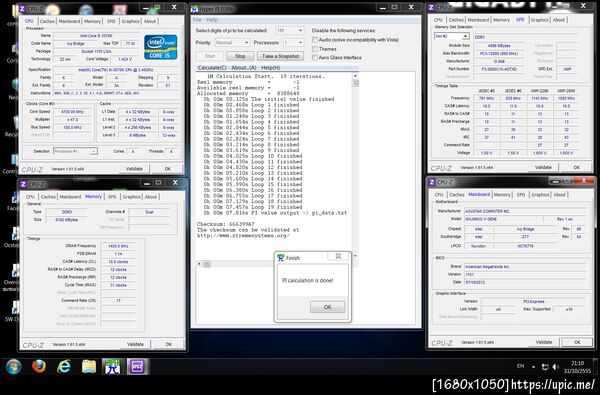Select the Calculate(C) tab in Hyper PI
The width and height of the screenshot is (600, 395).
pos(212,68)
